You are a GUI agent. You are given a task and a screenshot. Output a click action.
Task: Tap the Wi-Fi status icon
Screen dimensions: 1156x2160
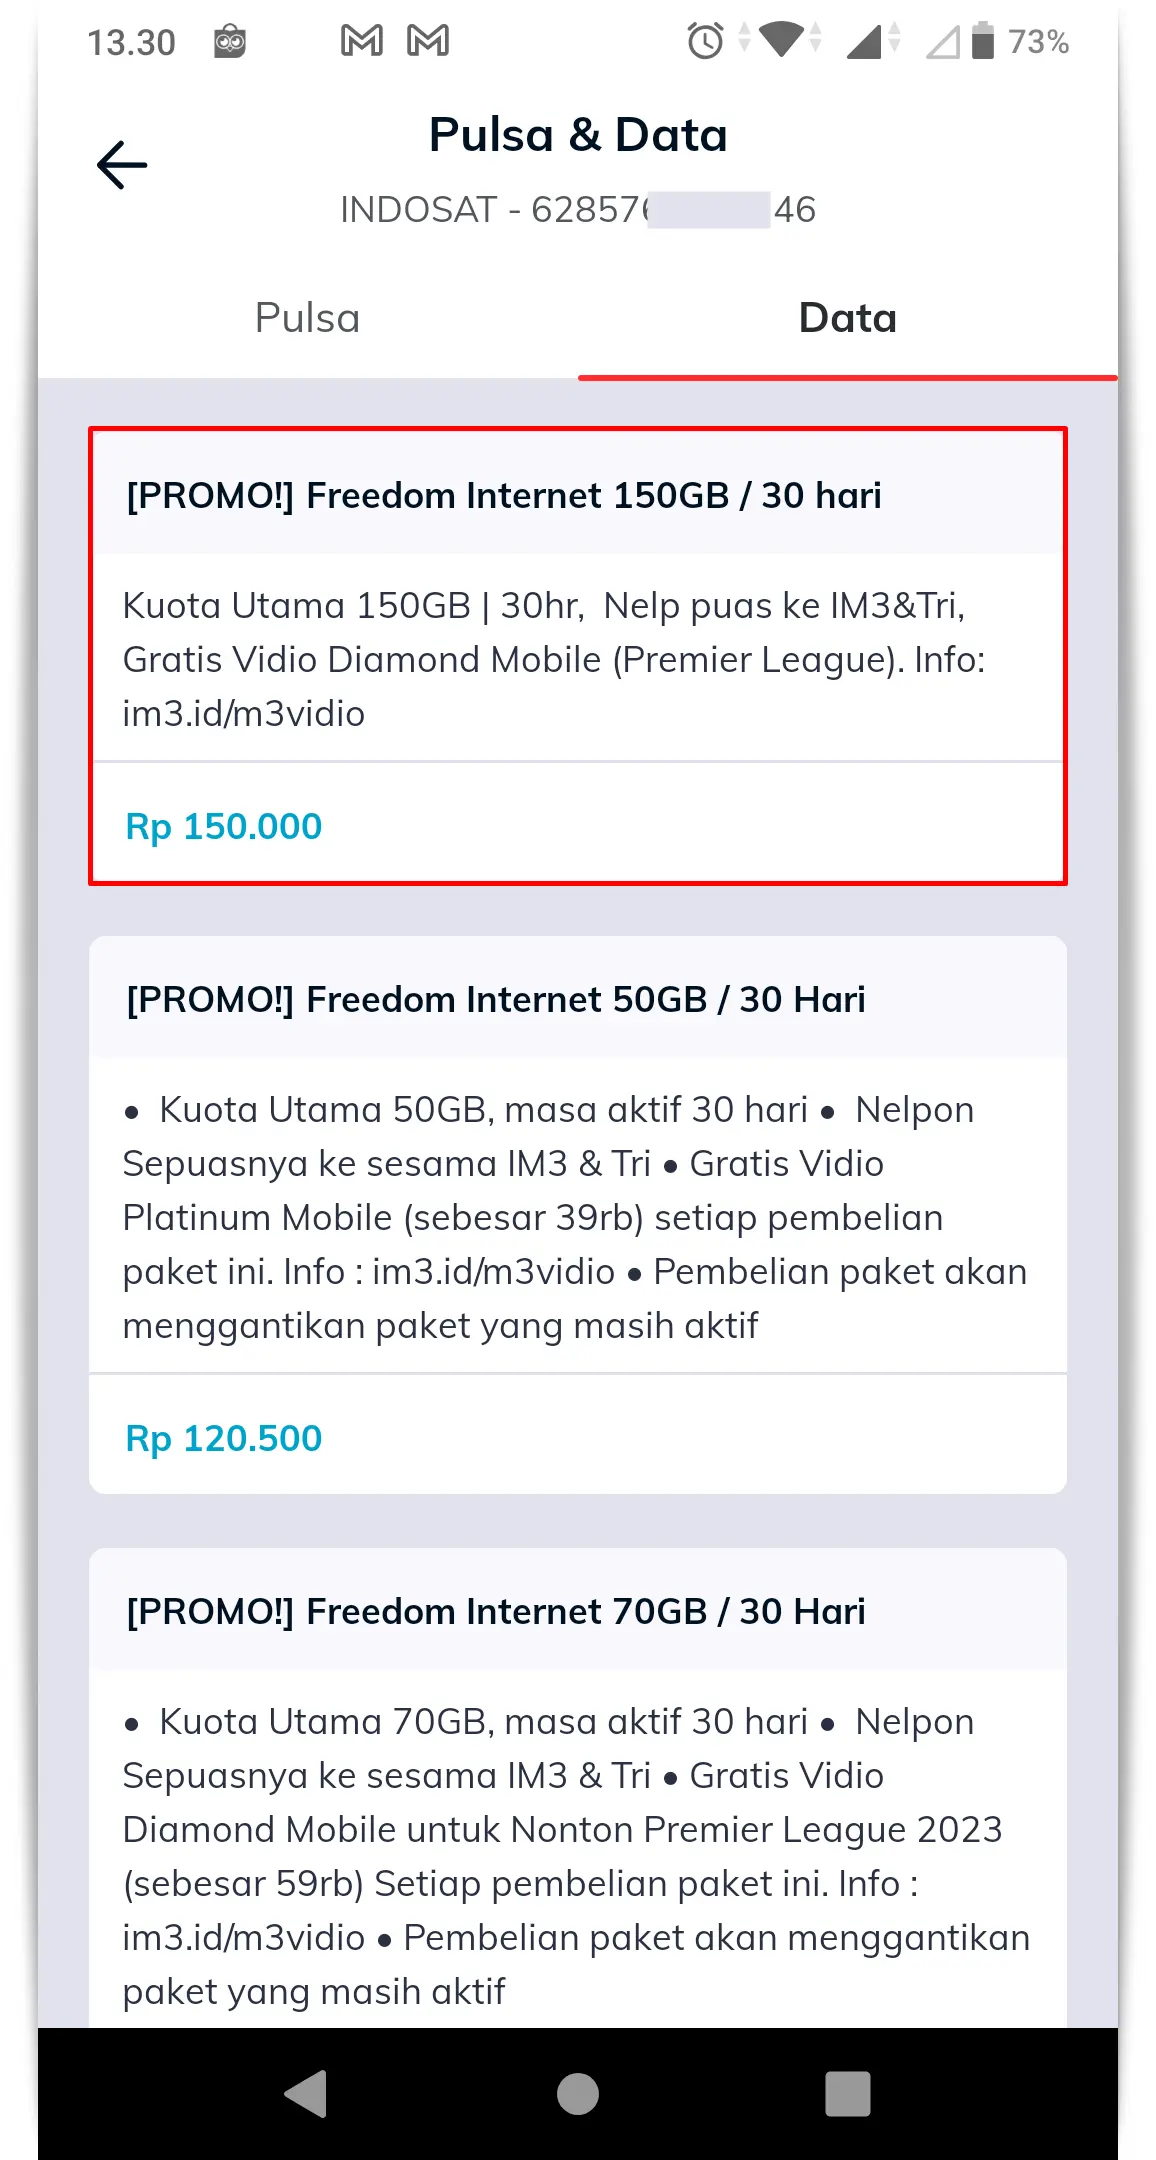pos(781,40)
